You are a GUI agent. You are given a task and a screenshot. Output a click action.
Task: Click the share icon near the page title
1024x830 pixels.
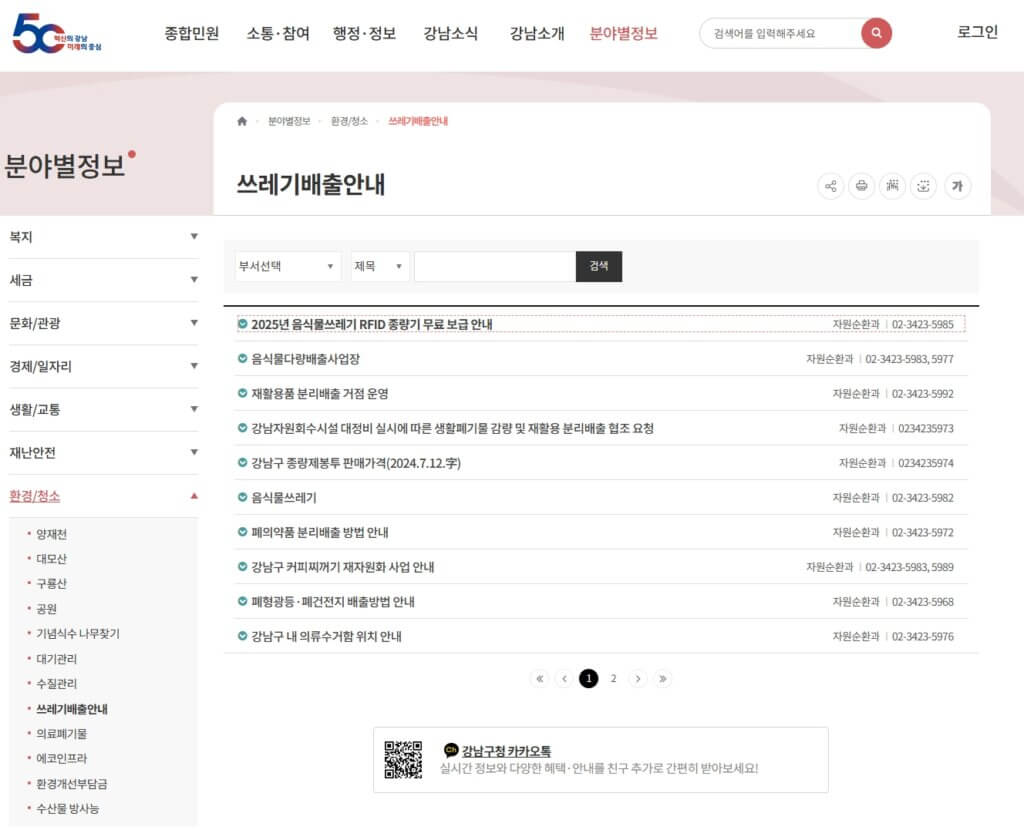coord(830,186)
